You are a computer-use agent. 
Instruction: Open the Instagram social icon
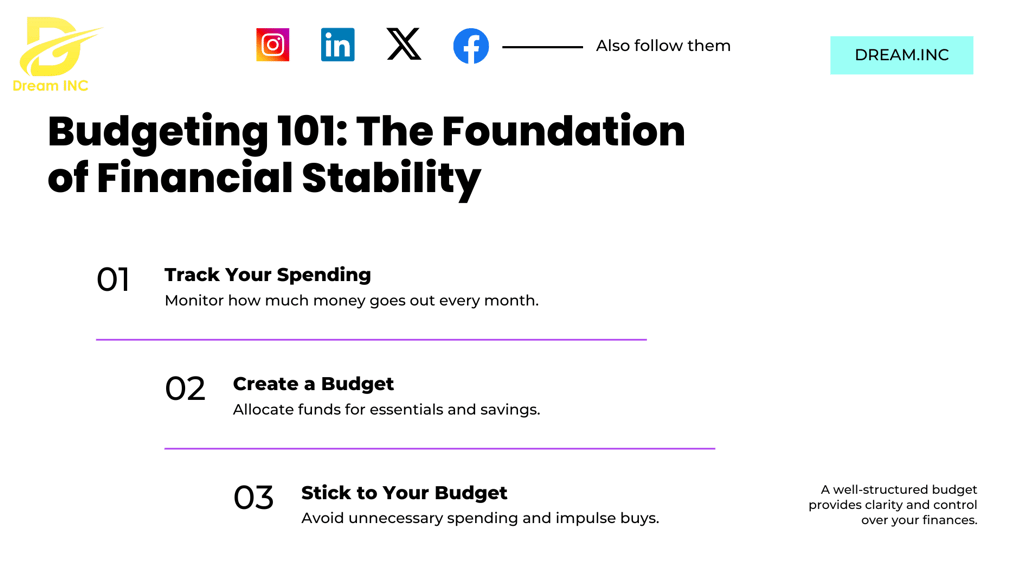pos(272,44)
